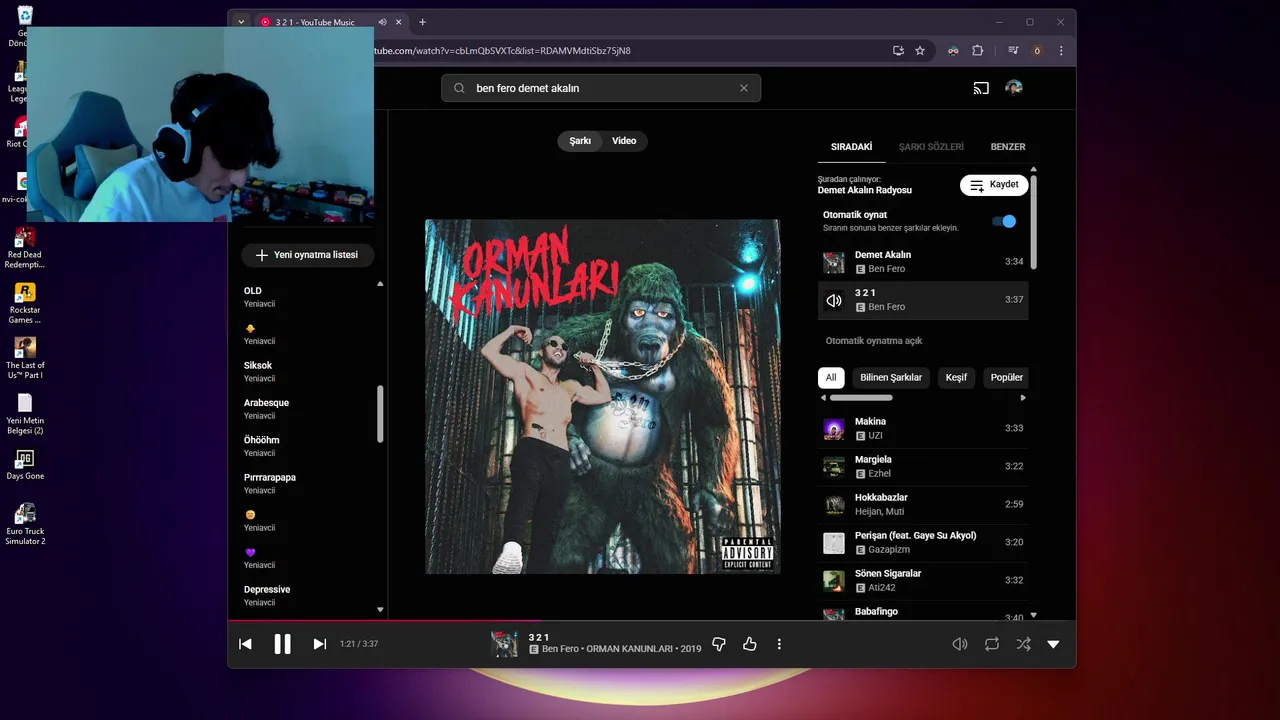Open Rockstar Games desktop shortcut
1280x720 pixels.
[x=25, y=303]
